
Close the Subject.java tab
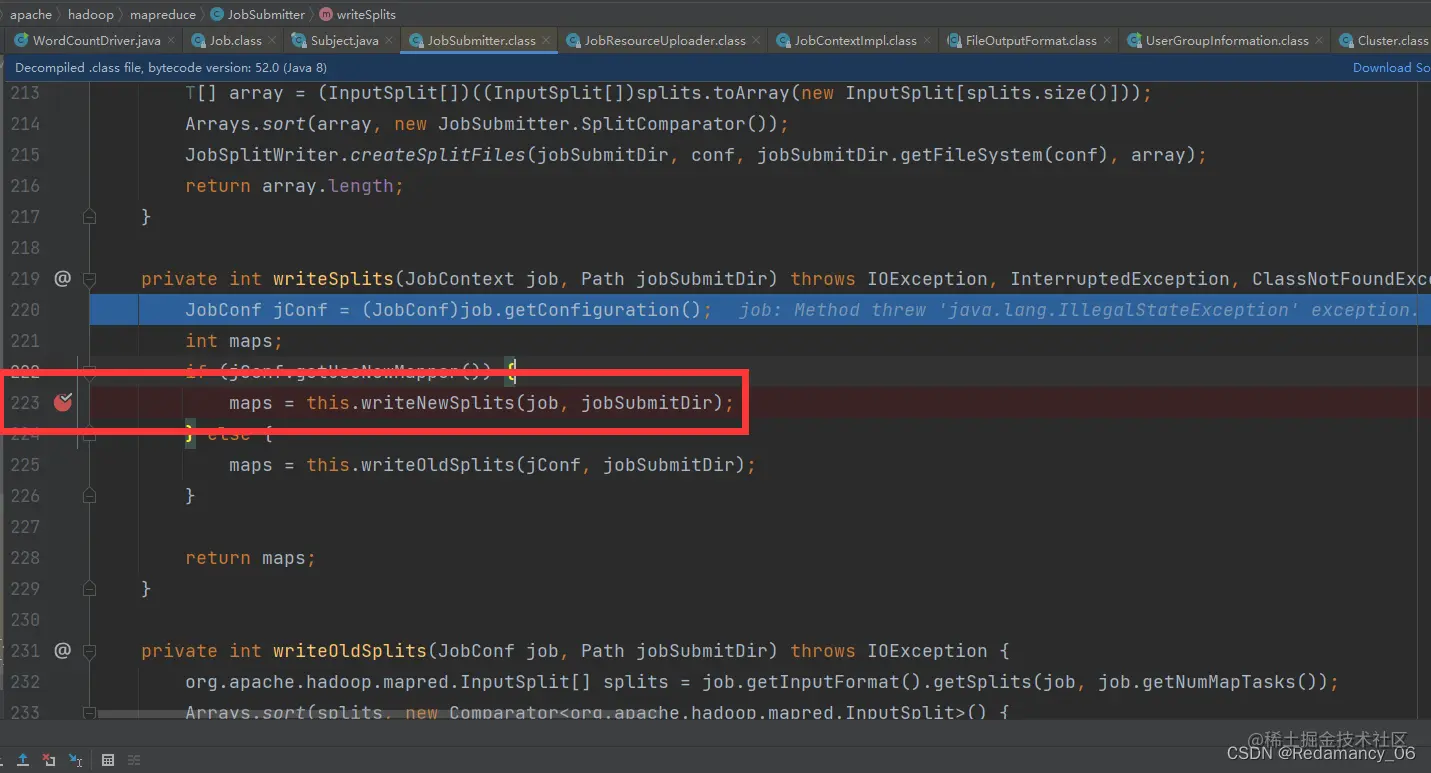[390, 41]
